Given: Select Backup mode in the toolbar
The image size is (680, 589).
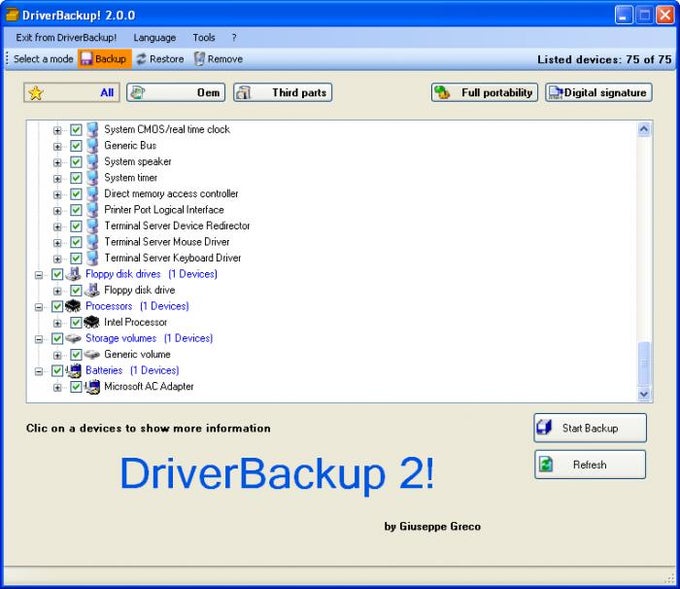Looking at the screenshot, I should point(105,59).
